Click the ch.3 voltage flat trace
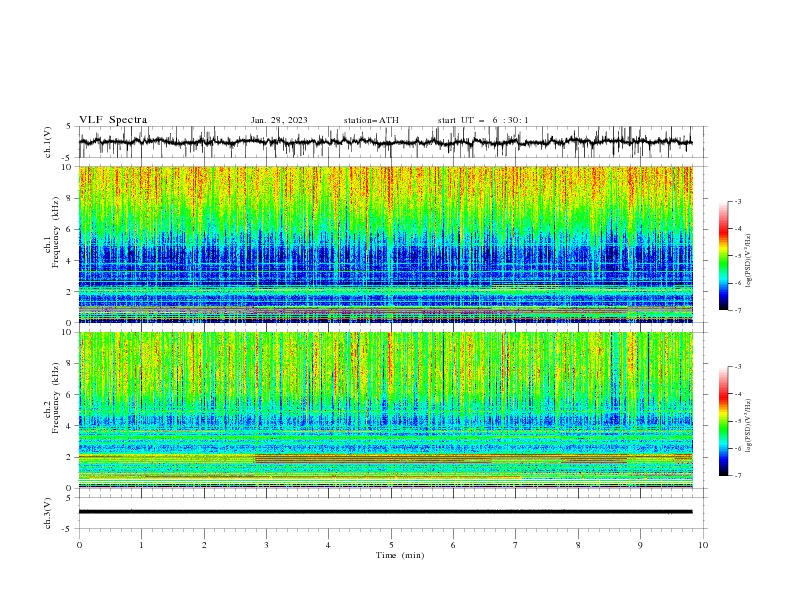The width and height of the screenshot is (792, 612). (385, 512)
